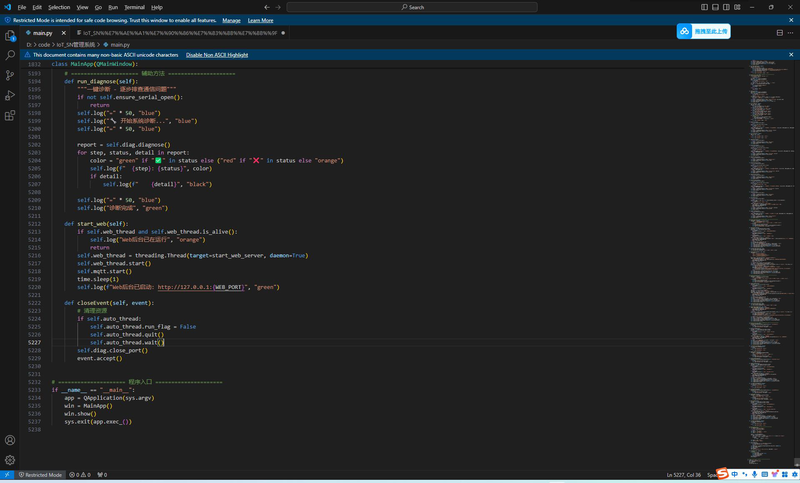Click the errors and warnings status counter
The image size is (800, 483).
click(x=80, y=475)
